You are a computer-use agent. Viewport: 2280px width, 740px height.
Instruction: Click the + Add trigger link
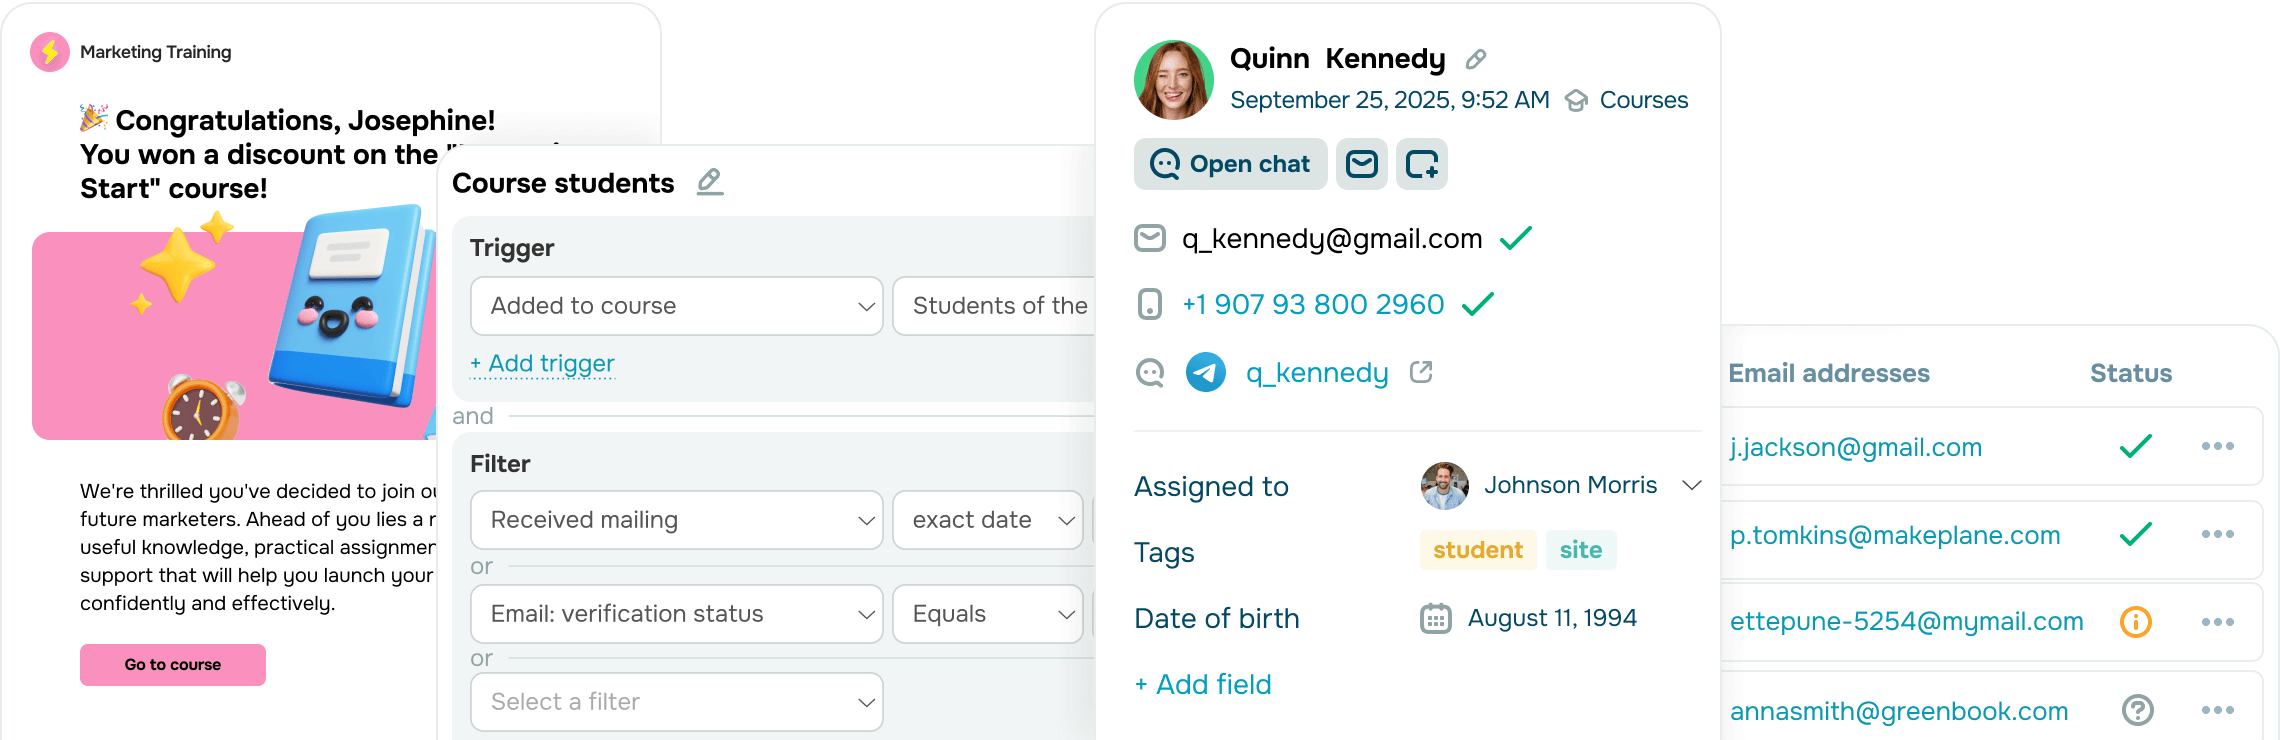click(x=543, y=364)
